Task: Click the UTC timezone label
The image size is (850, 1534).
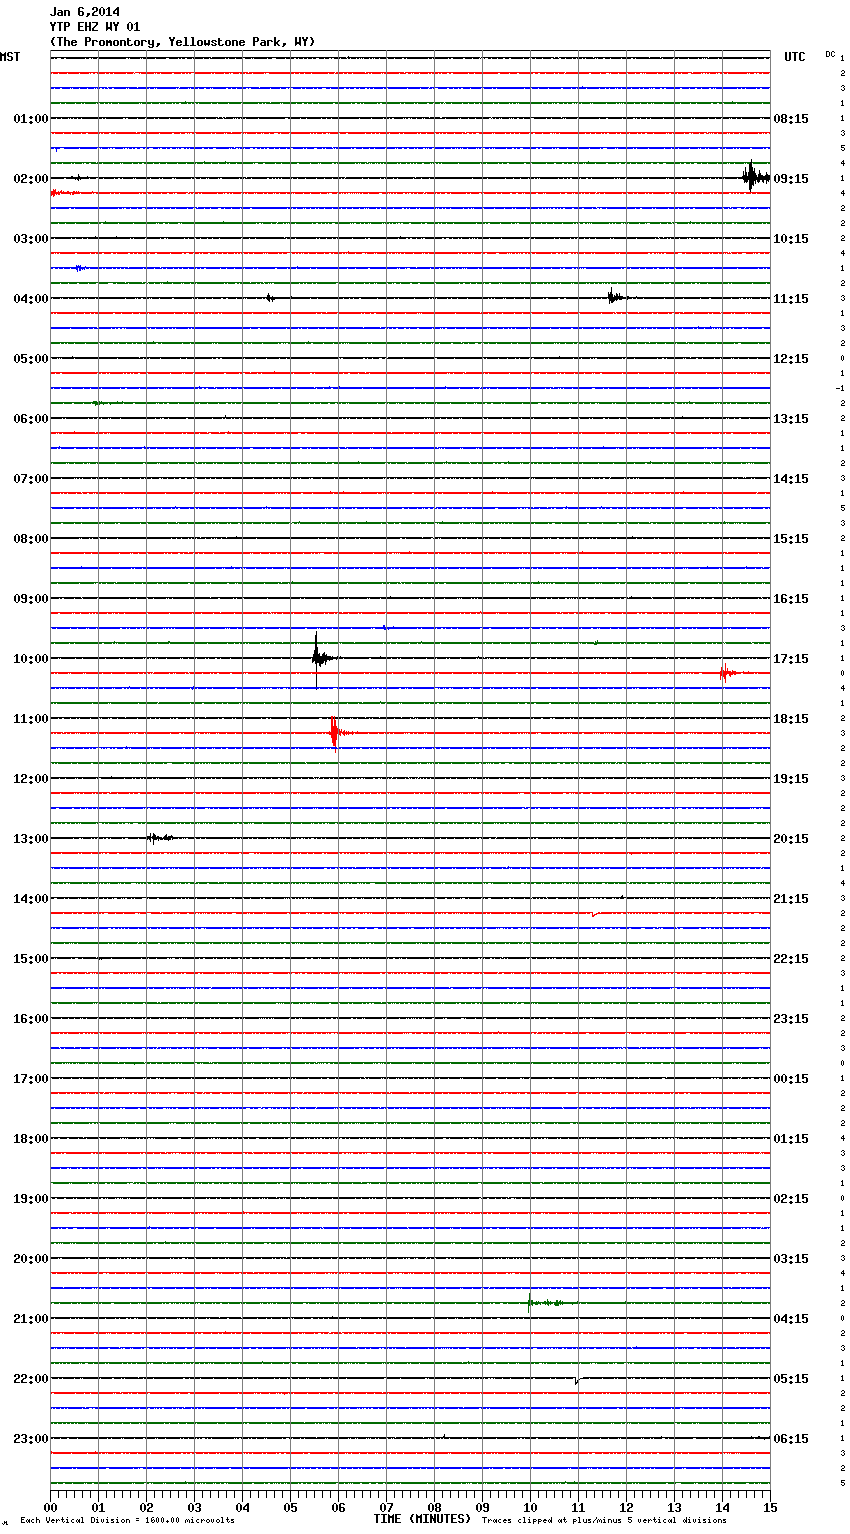Action: [794, 57]
